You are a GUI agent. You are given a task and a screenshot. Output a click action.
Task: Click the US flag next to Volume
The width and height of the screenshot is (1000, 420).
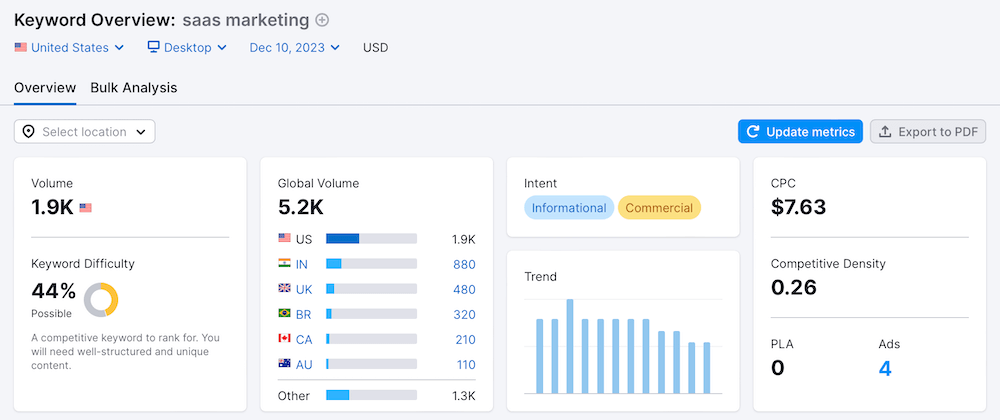click(85, 208)
